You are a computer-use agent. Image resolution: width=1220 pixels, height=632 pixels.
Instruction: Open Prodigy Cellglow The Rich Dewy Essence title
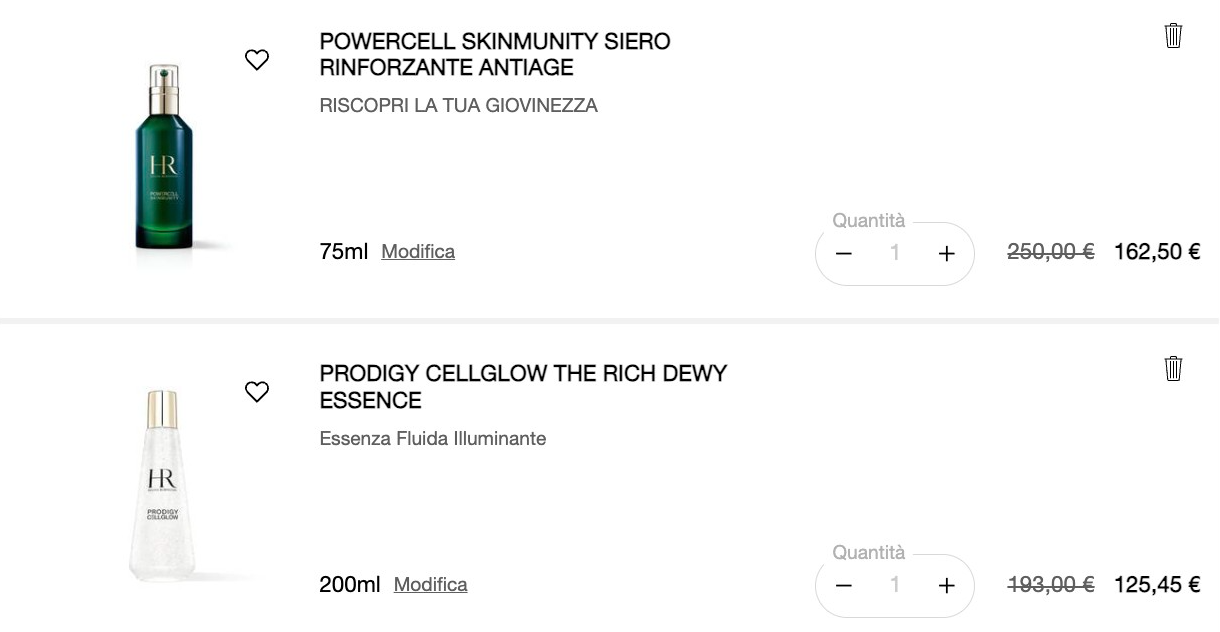(x=523, y=387)
